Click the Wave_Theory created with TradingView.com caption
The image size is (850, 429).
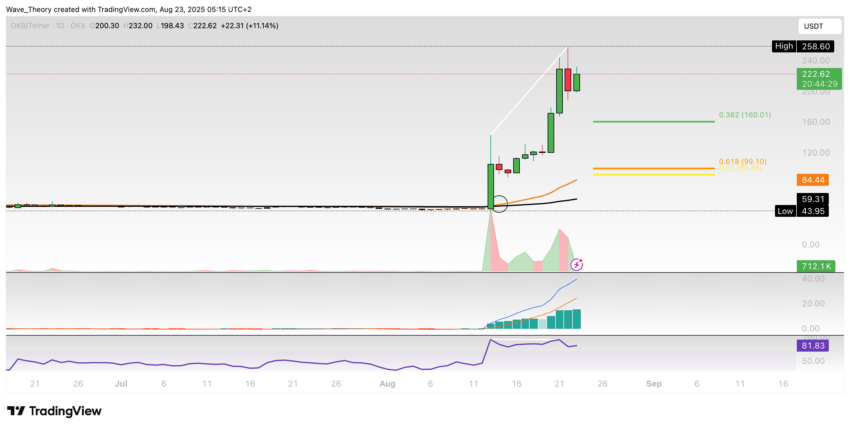click(128, 9)
